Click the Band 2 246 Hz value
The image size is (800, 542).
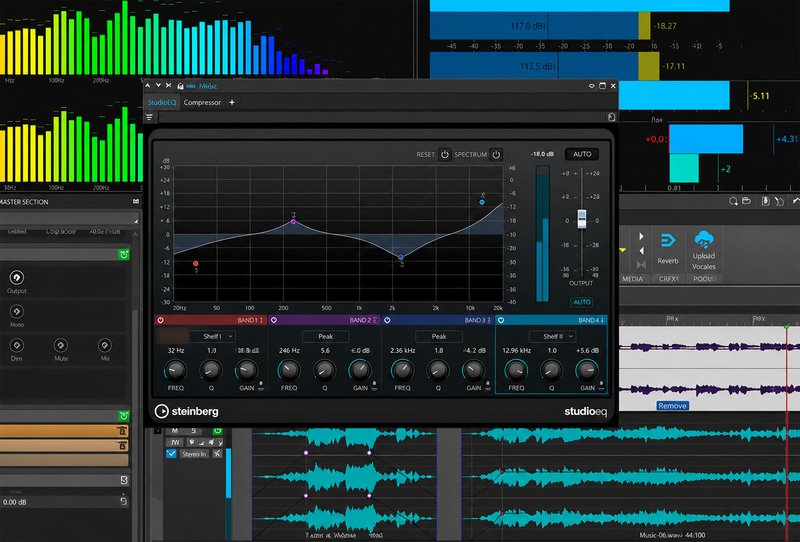click(x=289, y=351)
